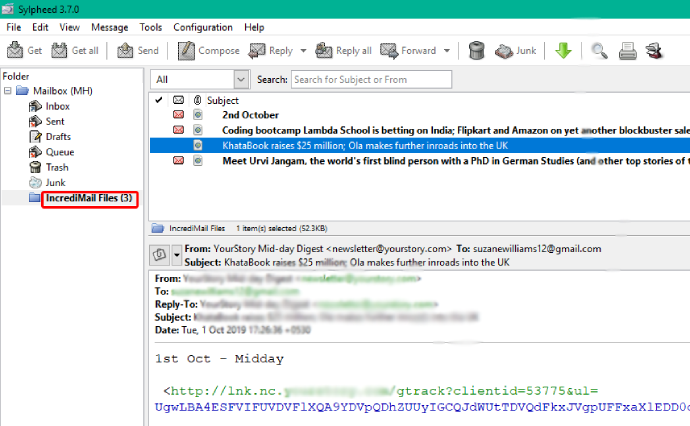Open the Forward dropdown arrow
Image resolution: width=690 pixels, height=426 pixels.
[447, 50]
